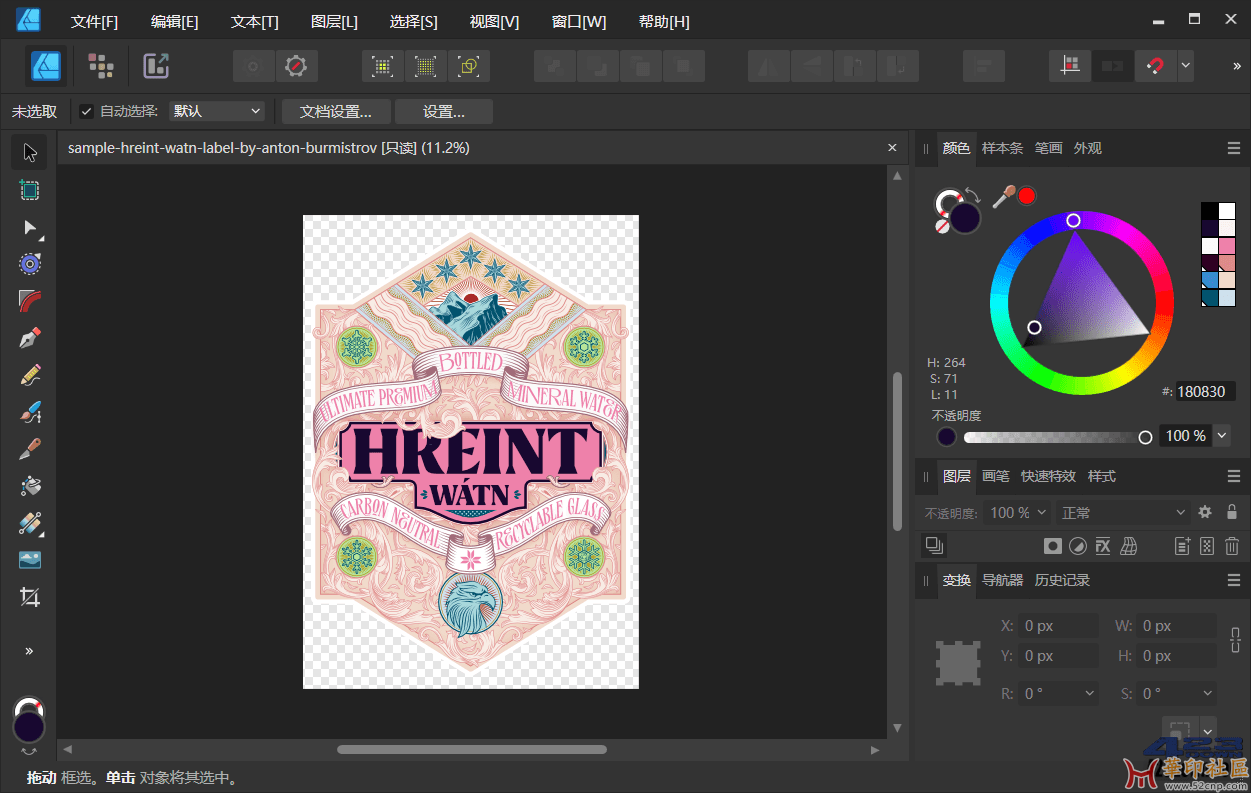The height and width of the screenshot is (793, 1251).
Task: Click the mask layer icon
Action: click(x=1052, y=546)
